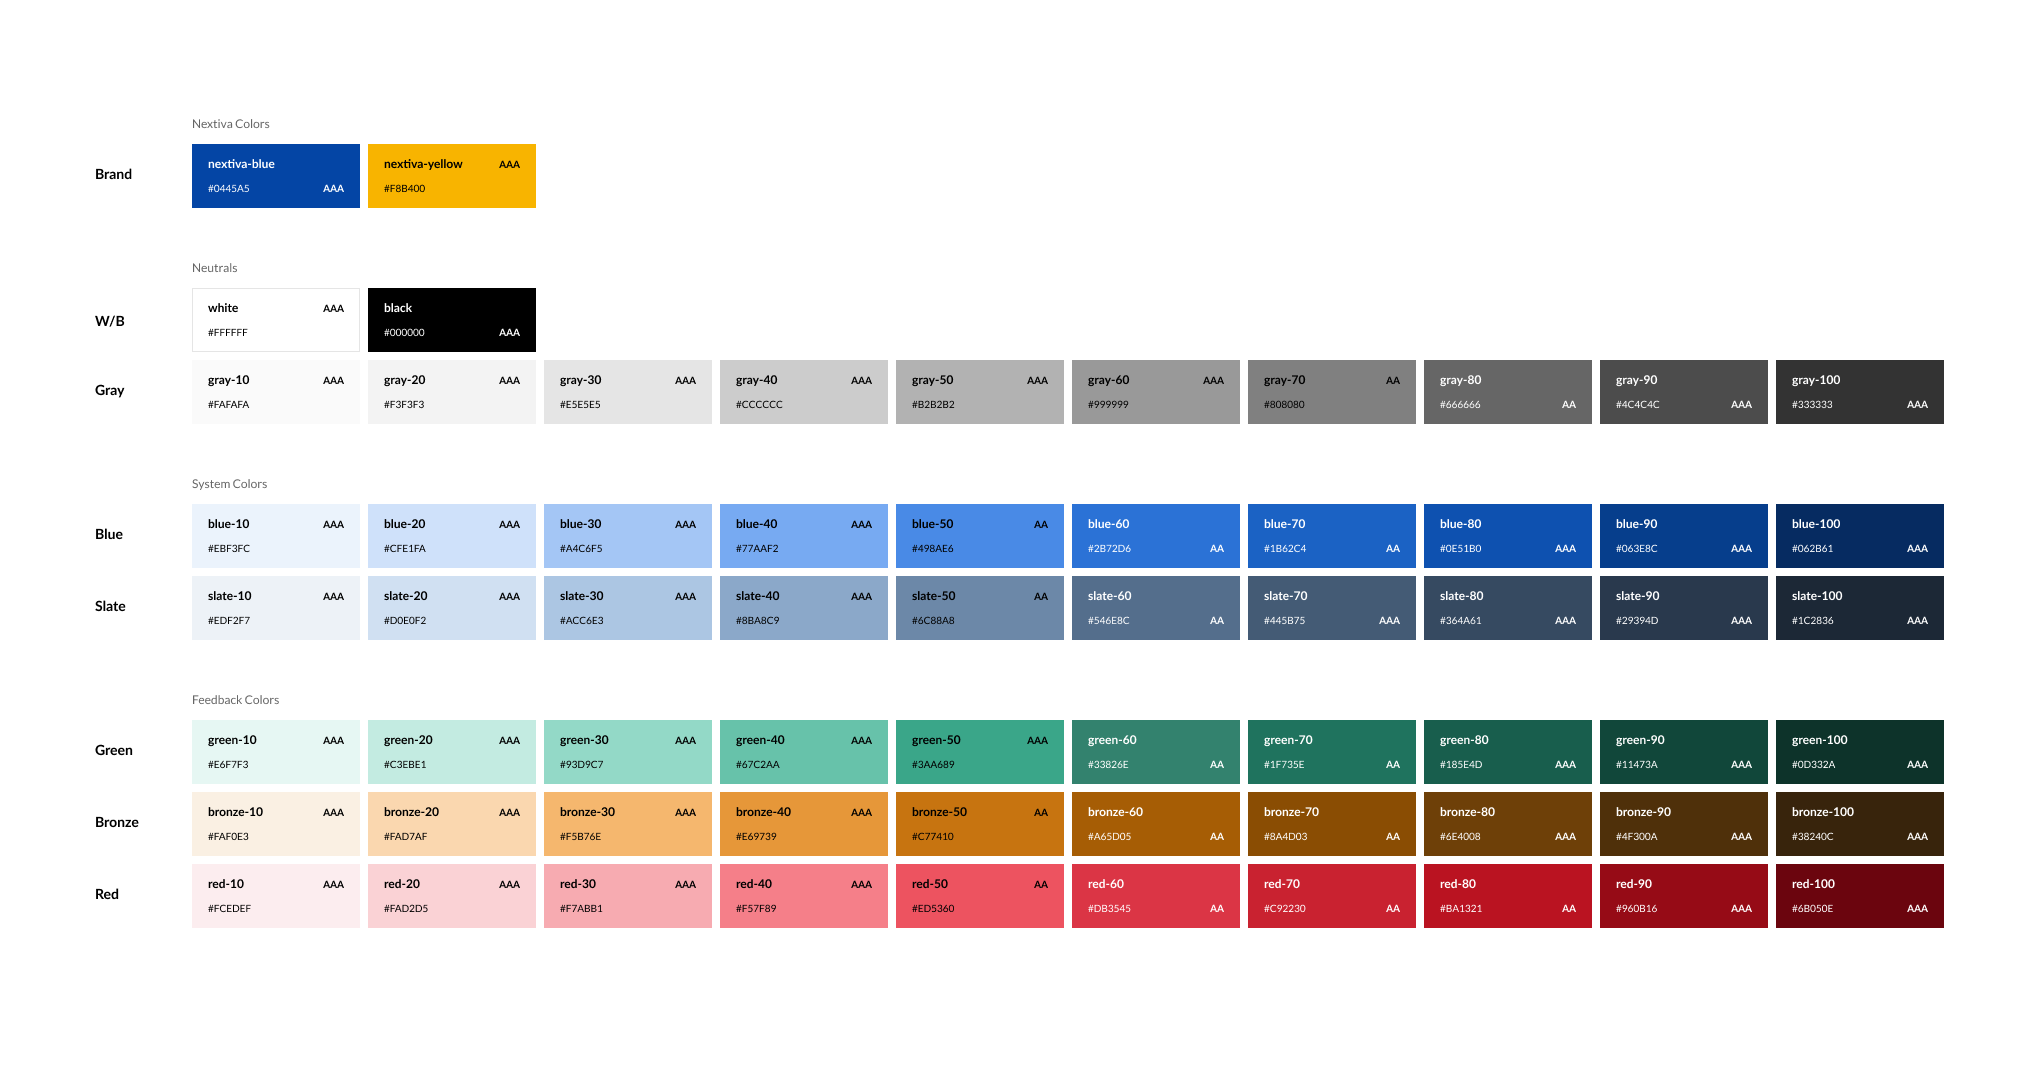Select the red-100 swatch
Screen dimensions: 2031x1083
[x=1859, y=896]
